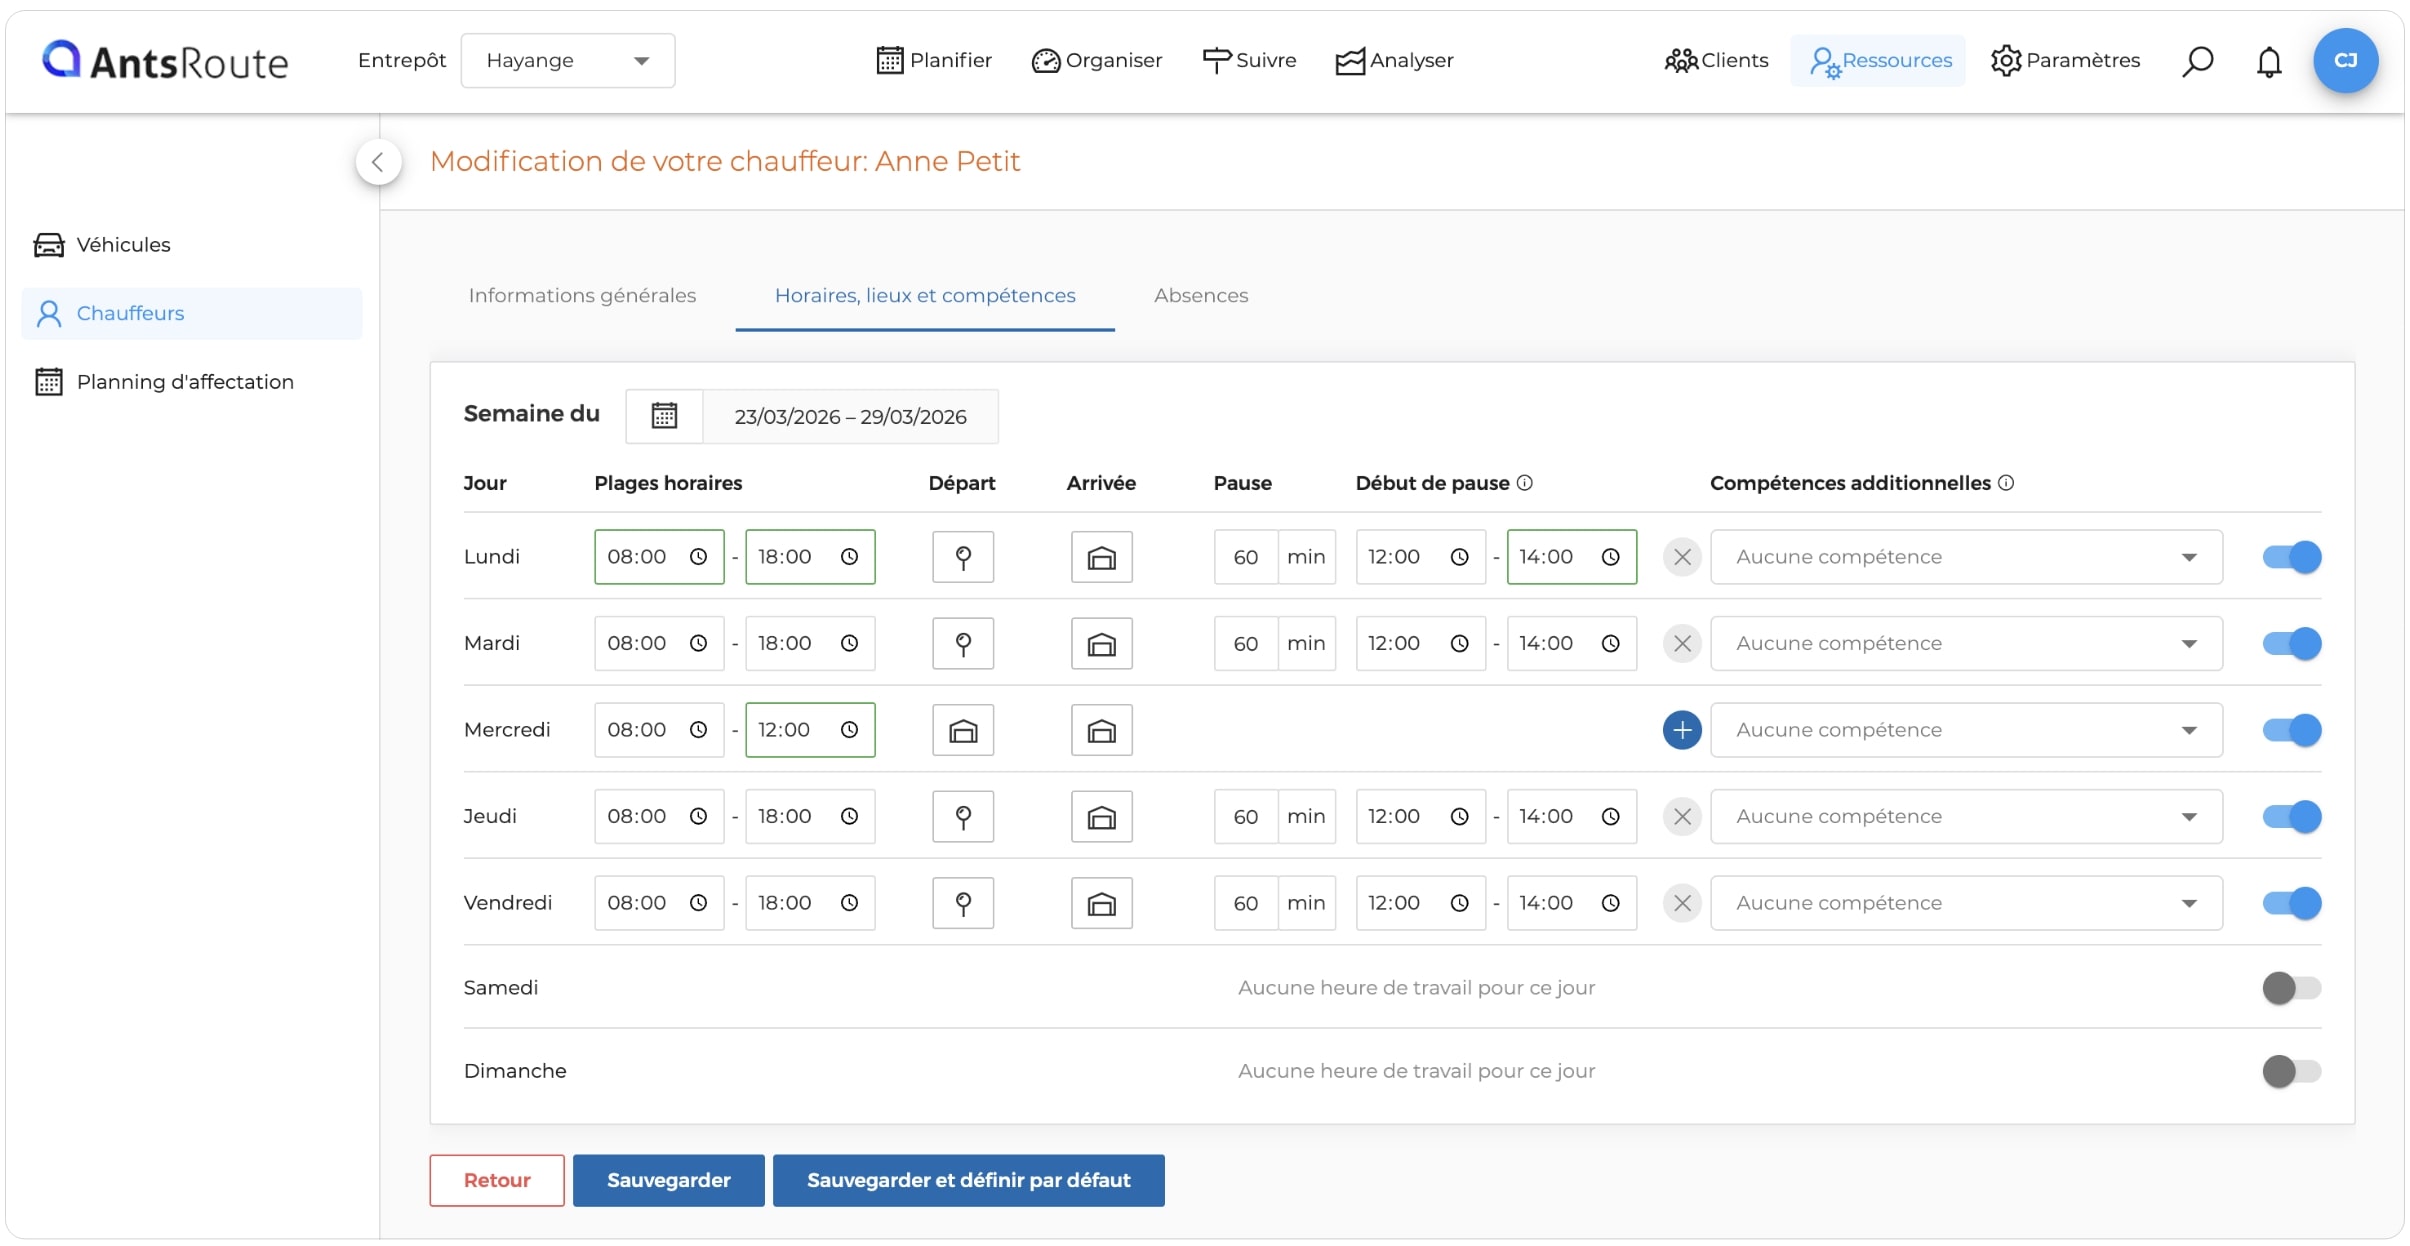Open clock picker on Lundi 08:00

pos(698,557)
